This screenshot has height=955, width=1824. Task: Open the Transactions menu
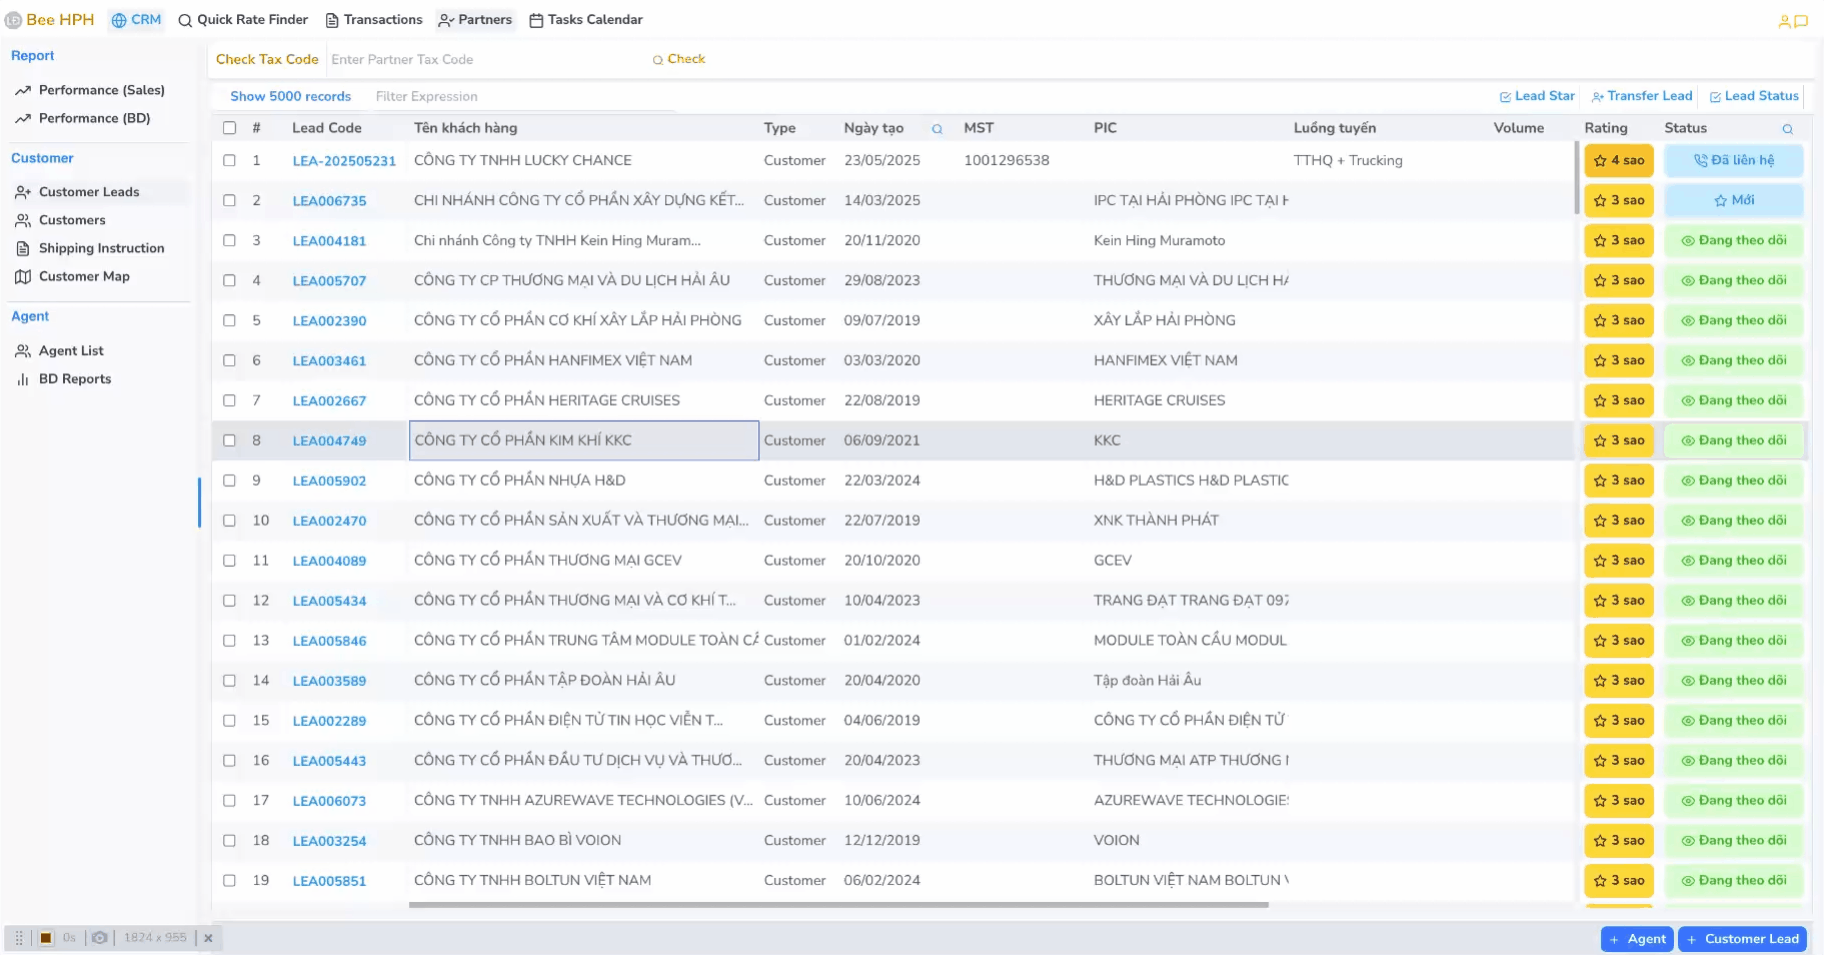pyautogui.click(x=374, y=20)
